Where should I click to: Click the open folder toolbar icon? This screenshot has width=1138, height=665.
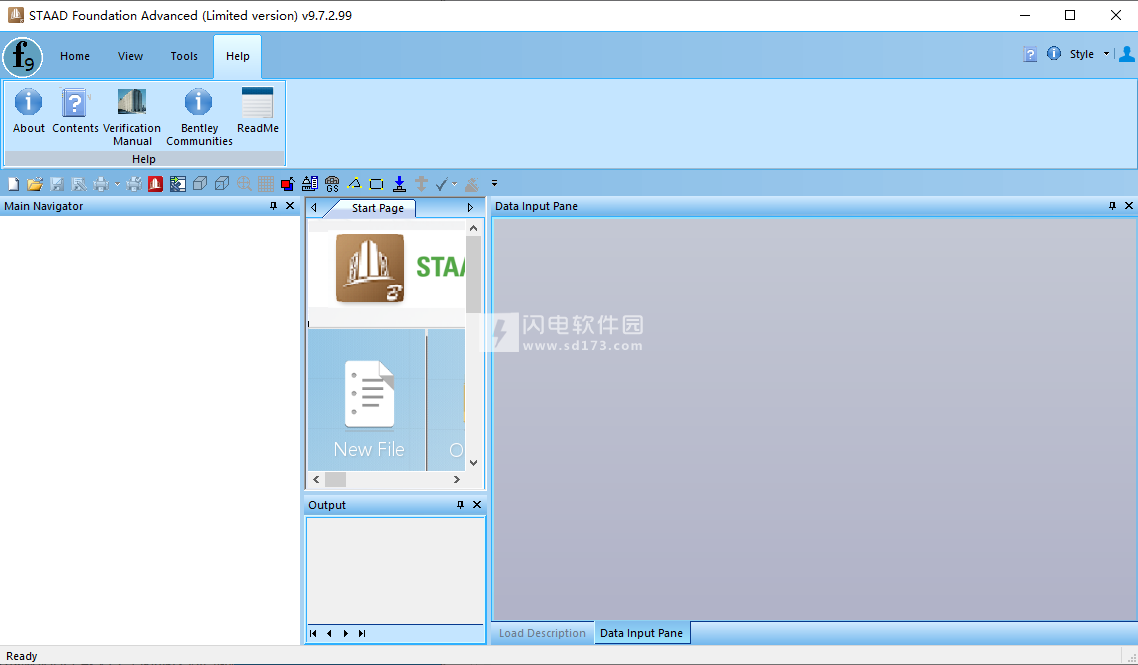pos(35,184)
